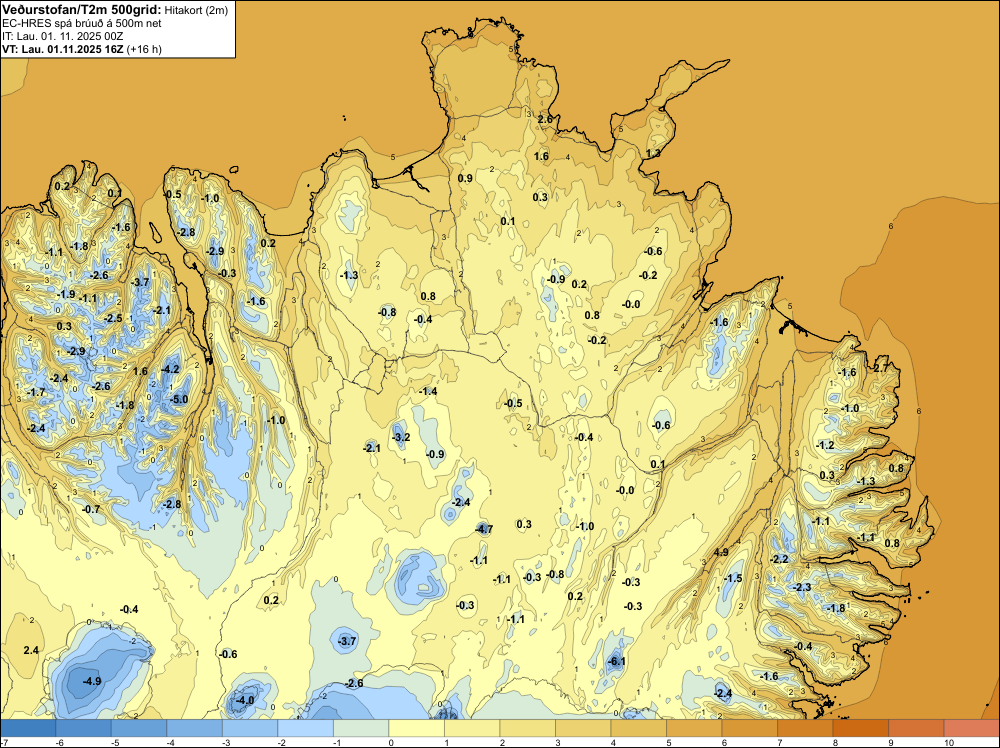Select the legend swatch between -3 and -2
The image size is (1000, 748).
(250, 728)
